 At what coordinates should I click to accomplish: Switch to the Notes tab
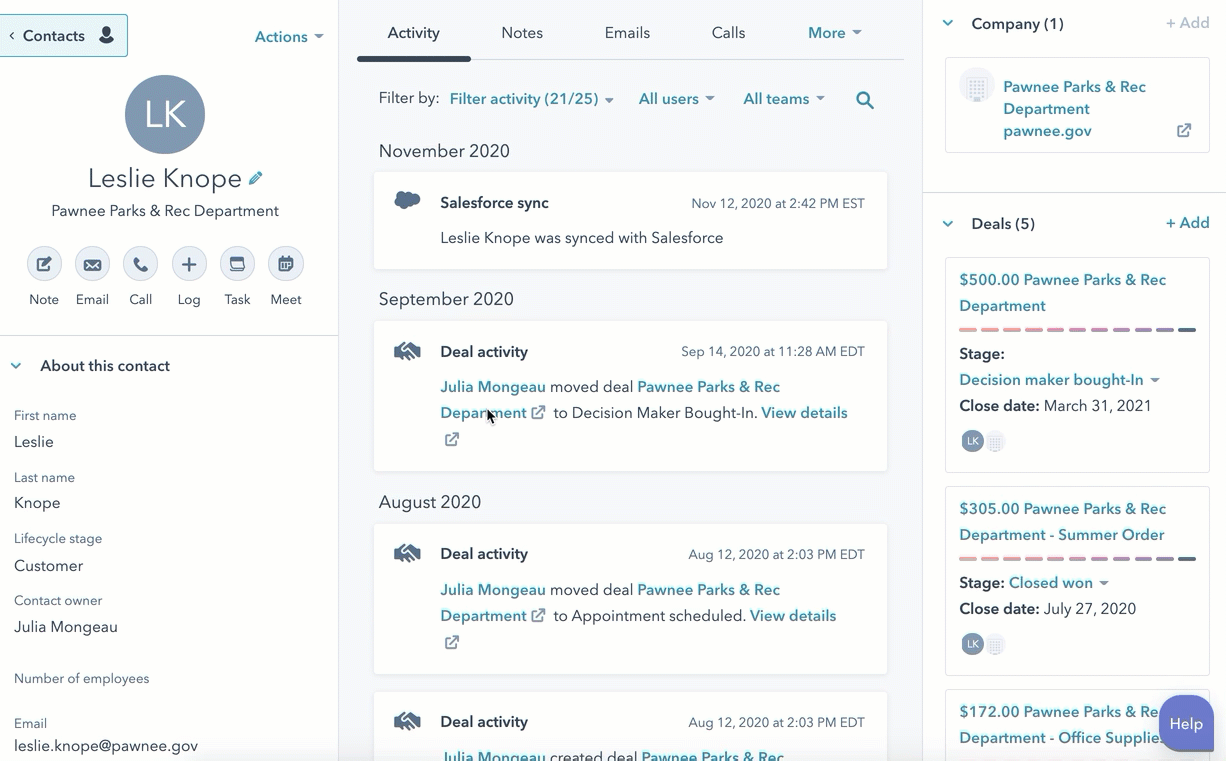pyautogui.click(x=522, y=33)
